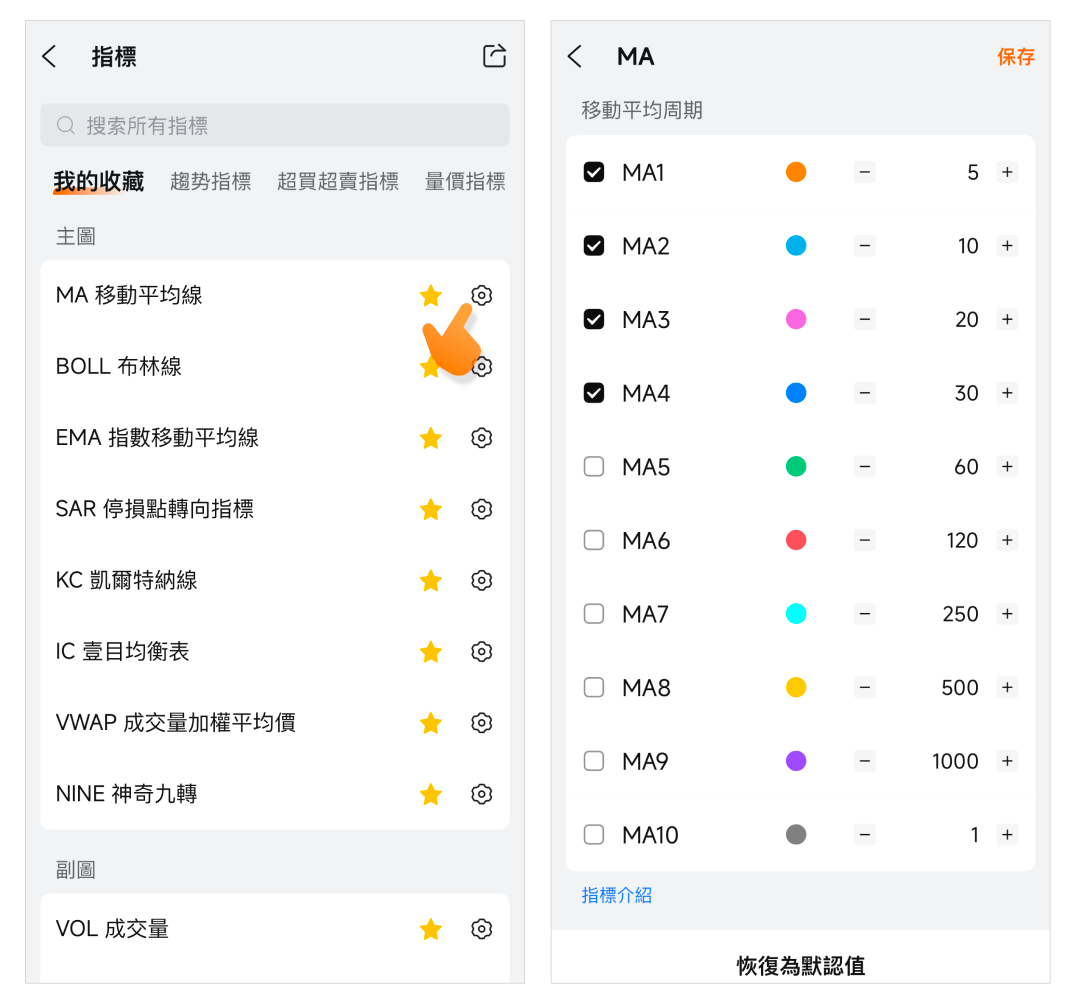Click the orange MA1 color swatch
This screenshot has height=1004, width=1076.
pyautogui.click(x=796, y=172)
